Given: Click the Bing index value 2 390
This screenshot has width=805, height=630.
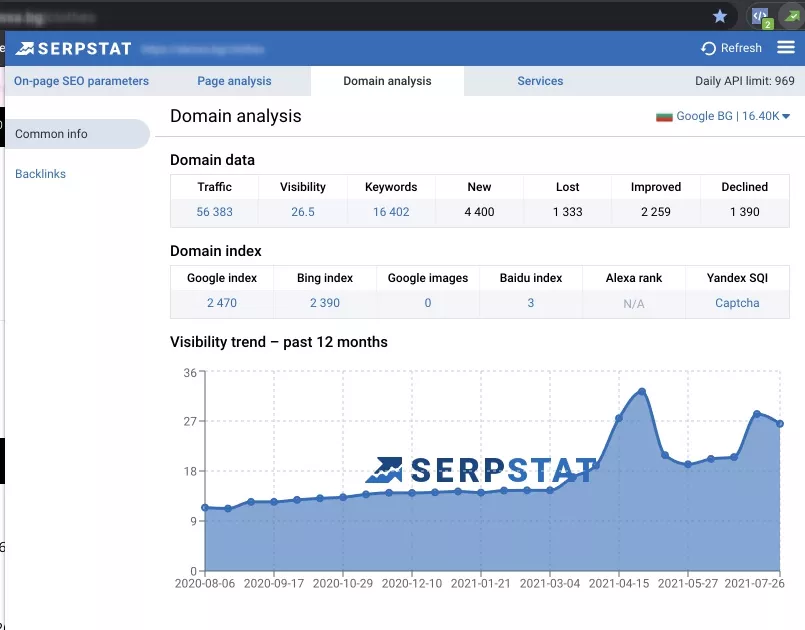Looking at the screenshot, I should pos(325,303).
